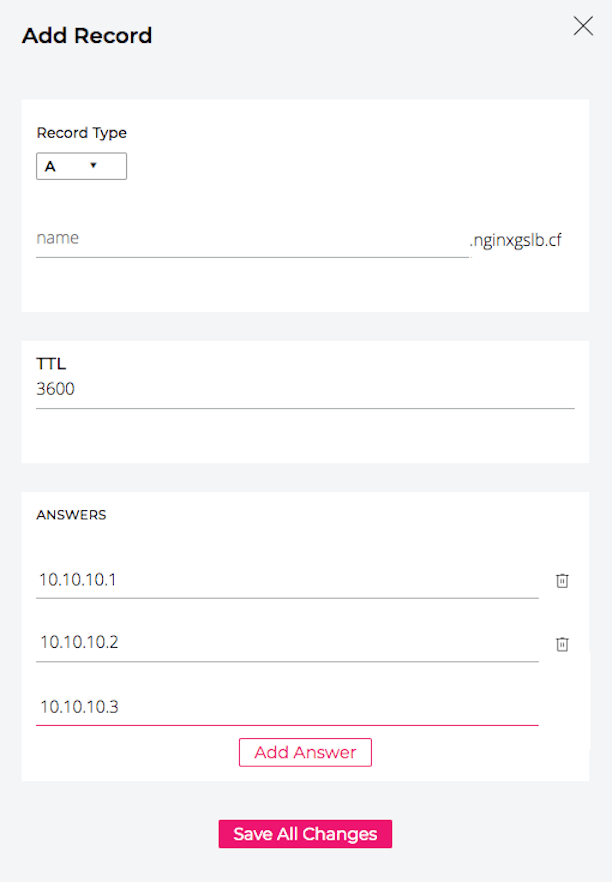
Task: Click the Add Record dialog title
Action: (86, 35)
